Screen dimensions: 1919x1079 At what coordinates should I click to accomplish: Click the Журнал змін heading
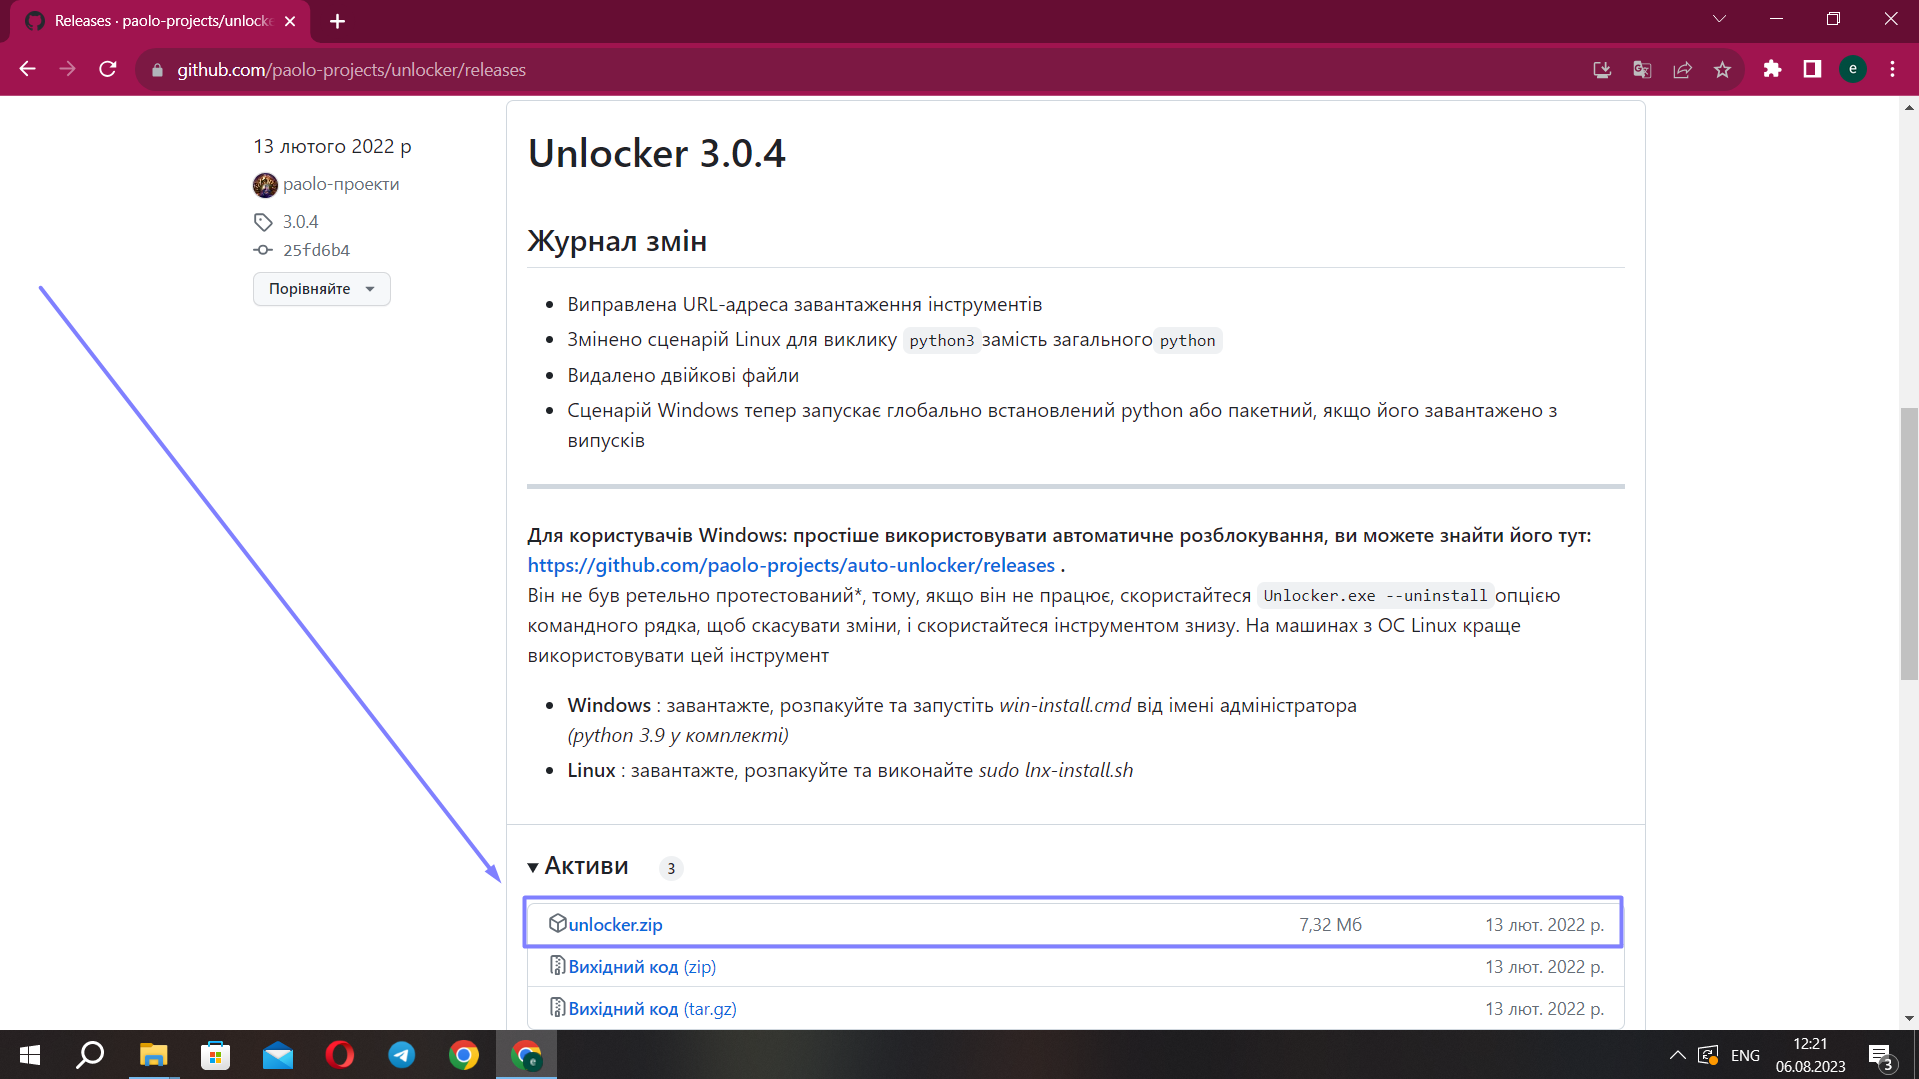pos(617,241)
